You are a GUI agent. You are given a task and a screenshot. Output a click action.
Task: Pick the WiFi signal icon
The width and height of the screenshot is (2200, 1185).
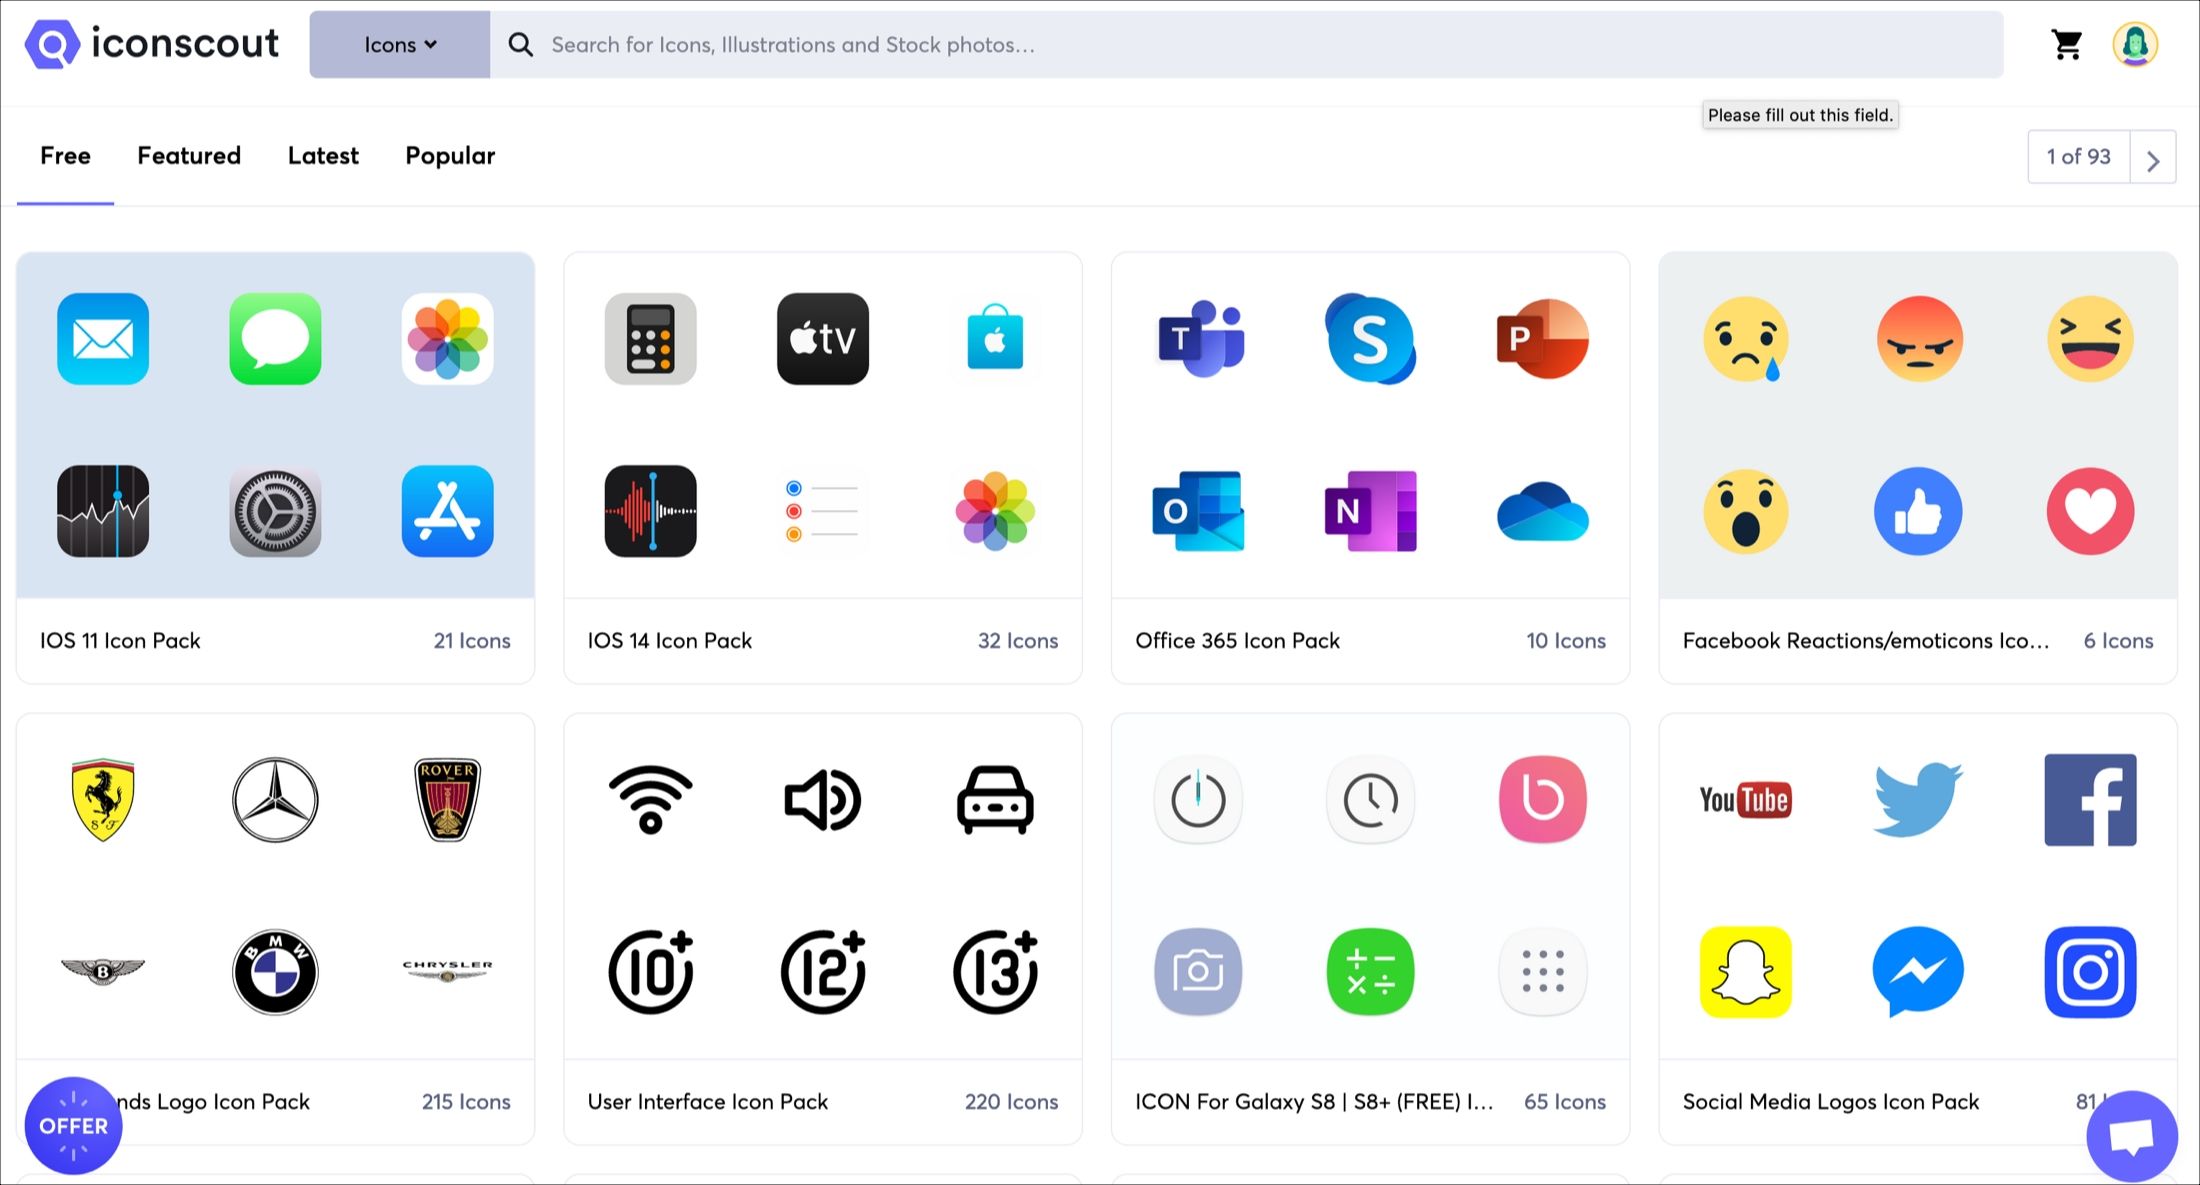click(650, 799)
